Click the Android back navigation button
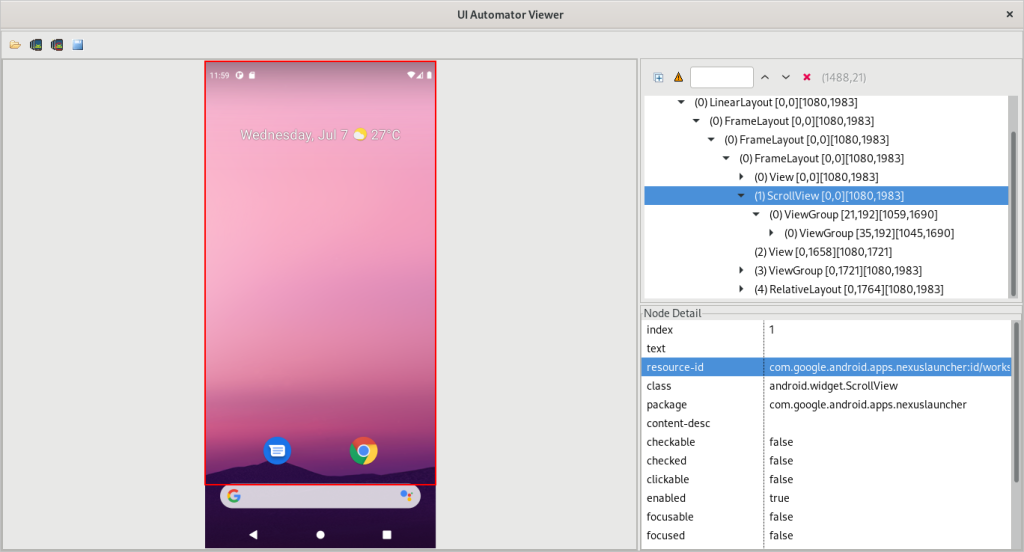 253,534
